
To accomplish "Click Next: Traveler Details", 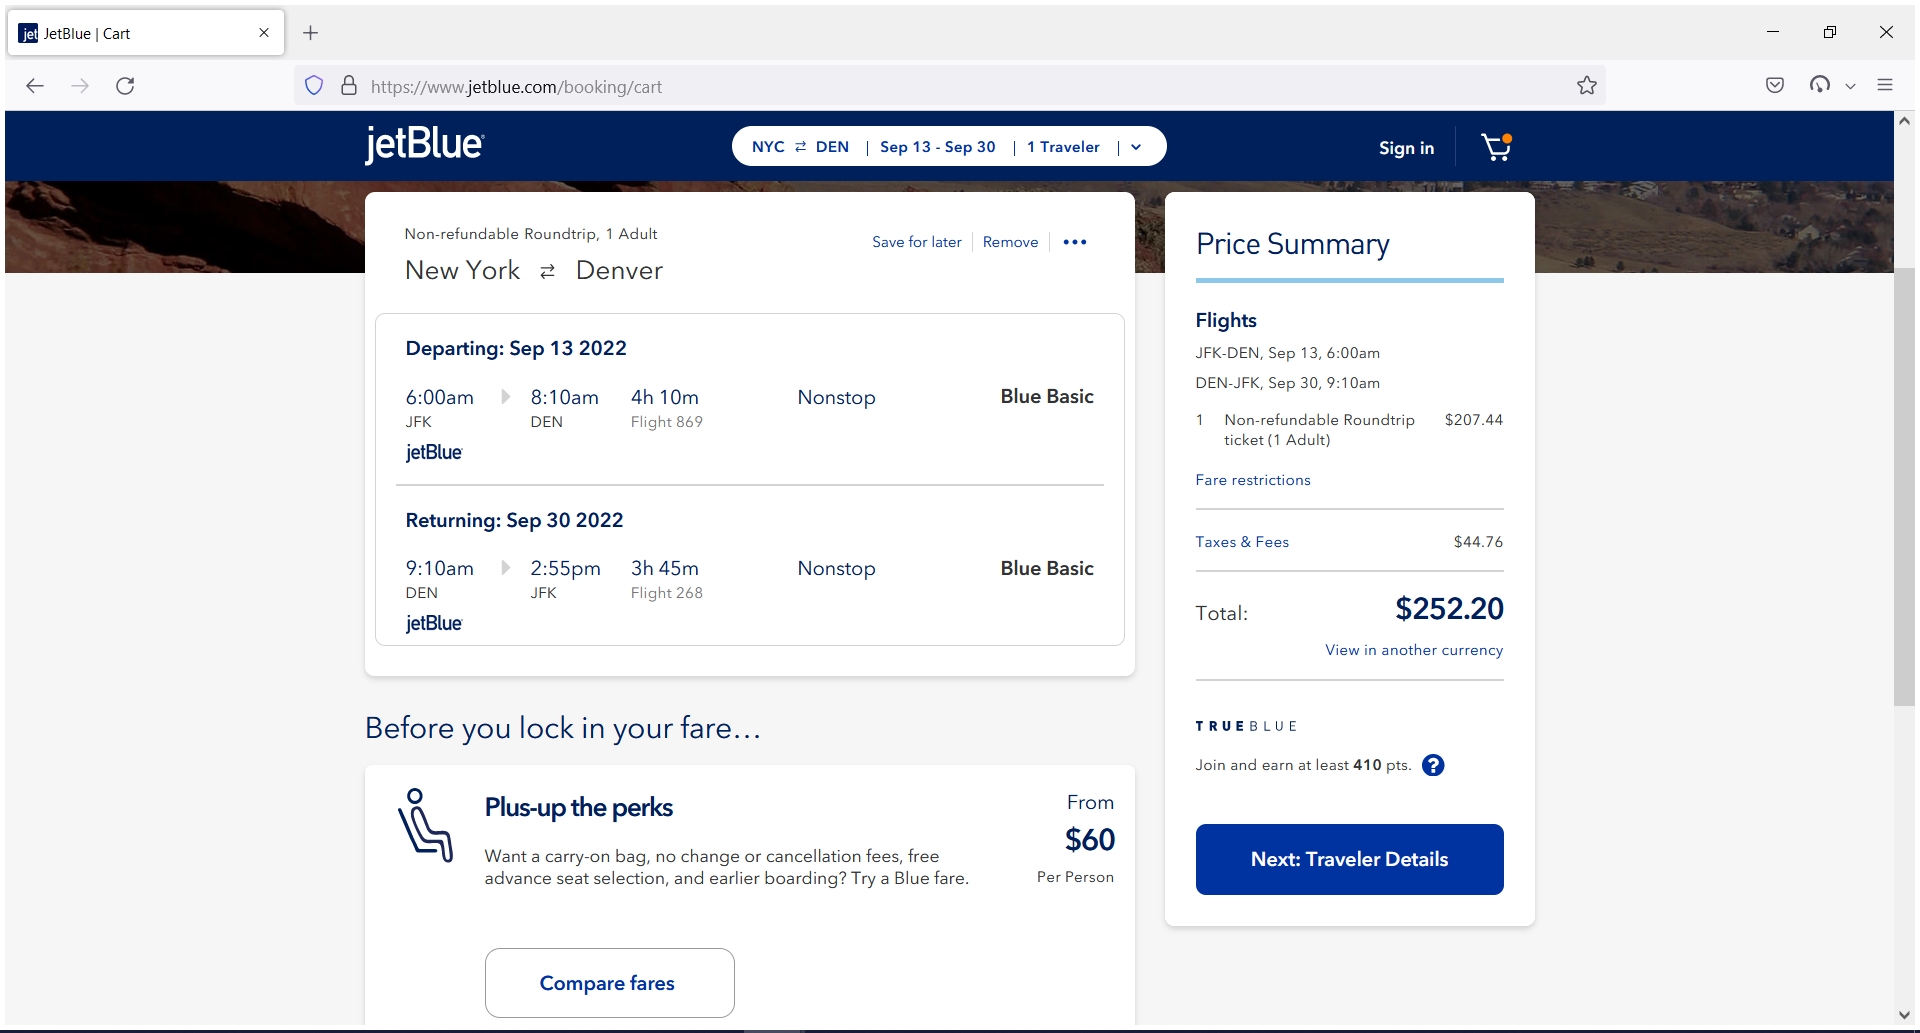I will tap(1348, 859).
